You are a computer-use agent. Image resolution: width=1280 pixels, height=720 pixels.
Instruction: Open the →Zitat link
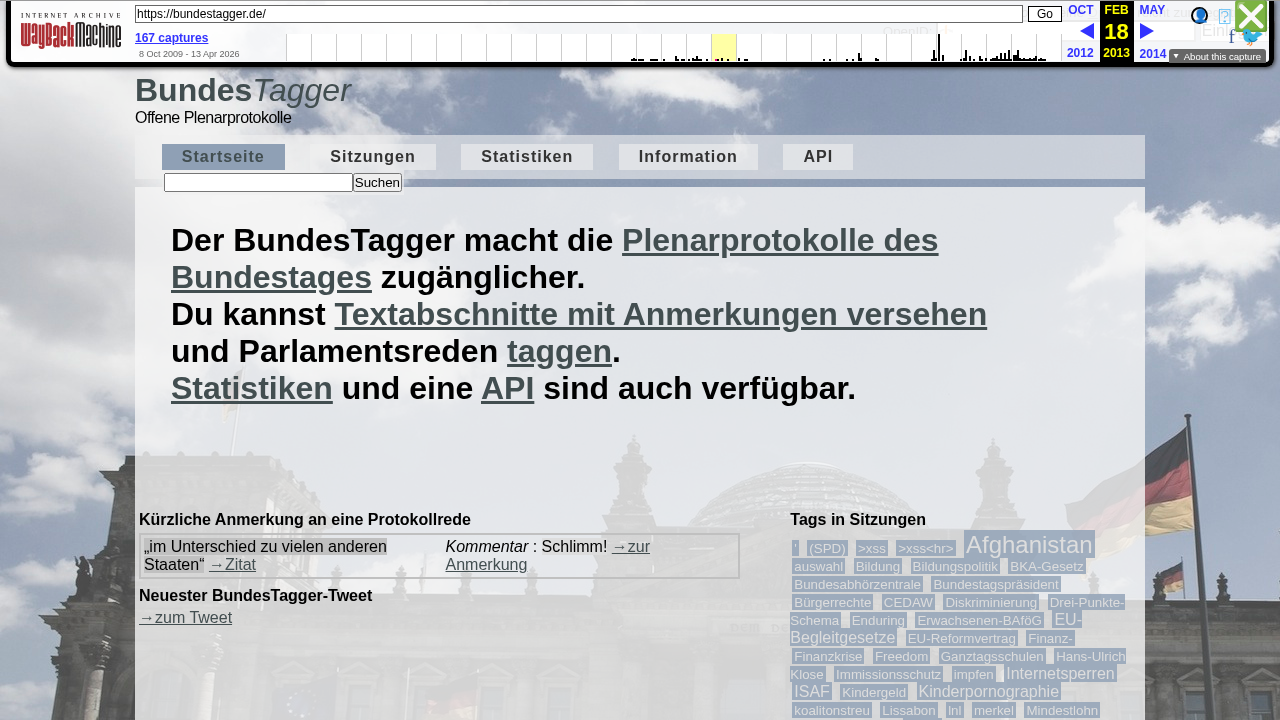232,564
